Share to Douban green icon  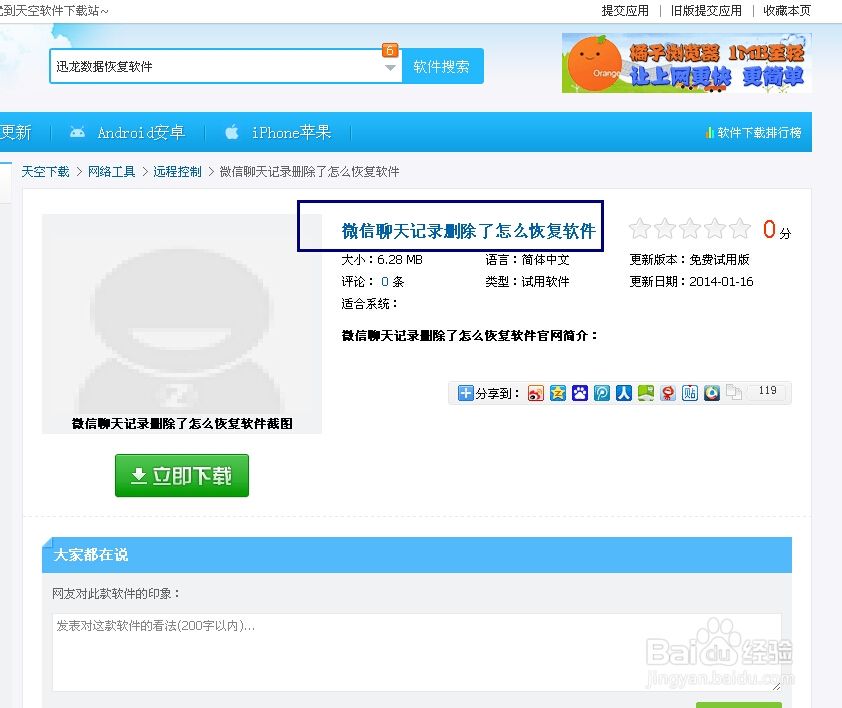pyautogui.click(x=645, y=393)
